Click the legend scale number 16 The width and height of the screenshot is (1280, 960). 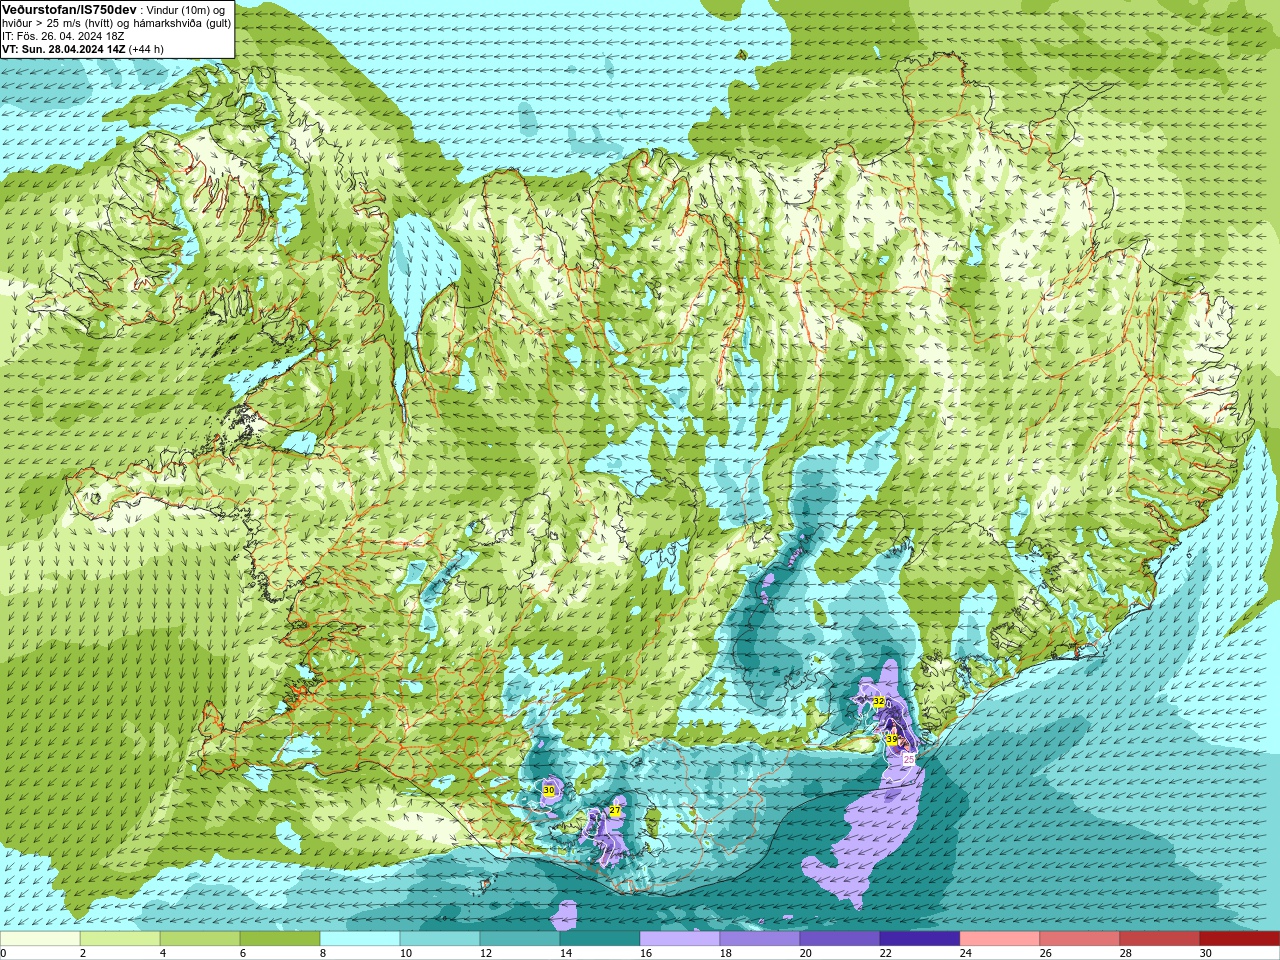(646, 953)
